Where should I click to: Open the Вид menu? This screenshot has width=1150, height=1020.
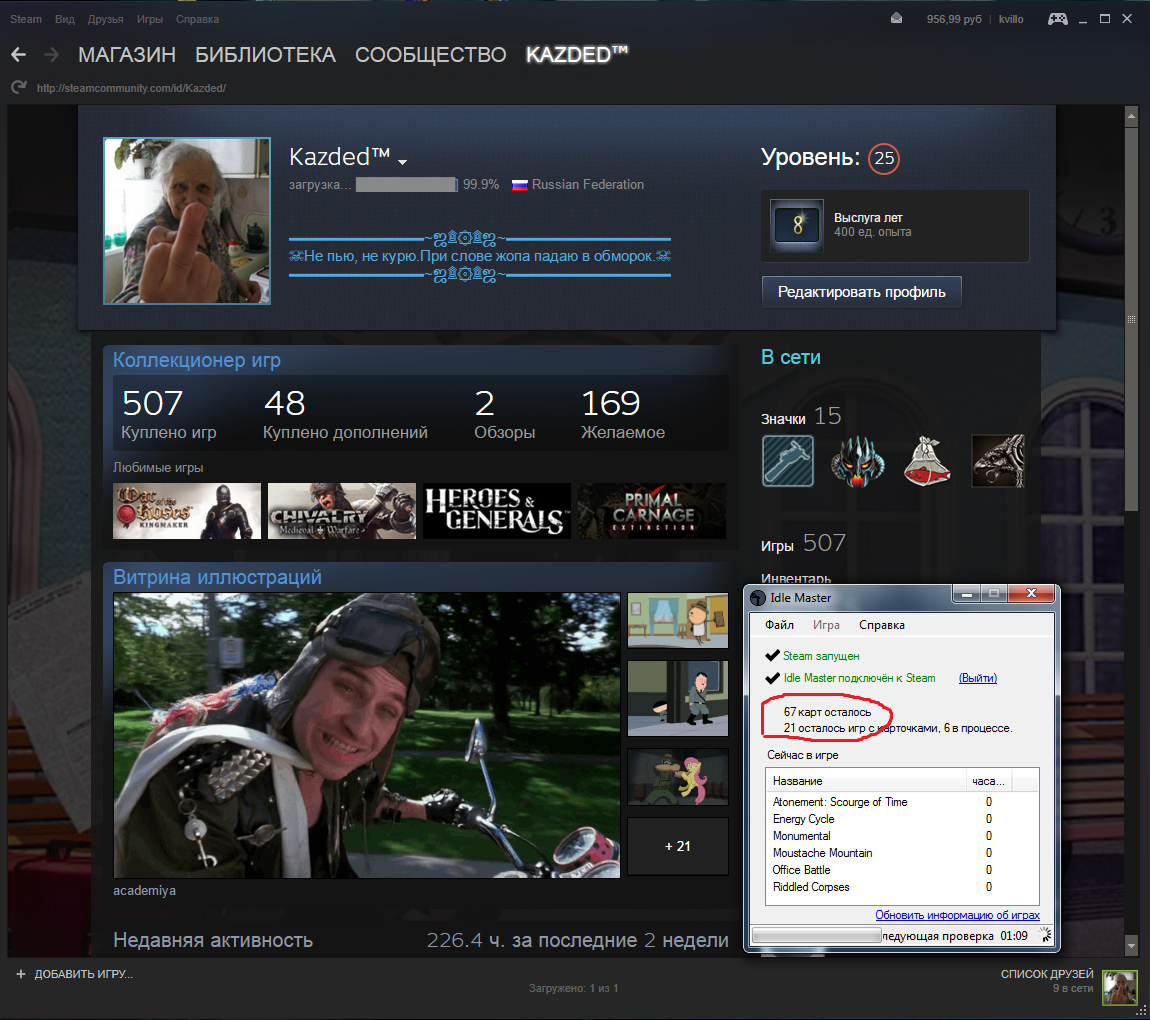[65, 19]
